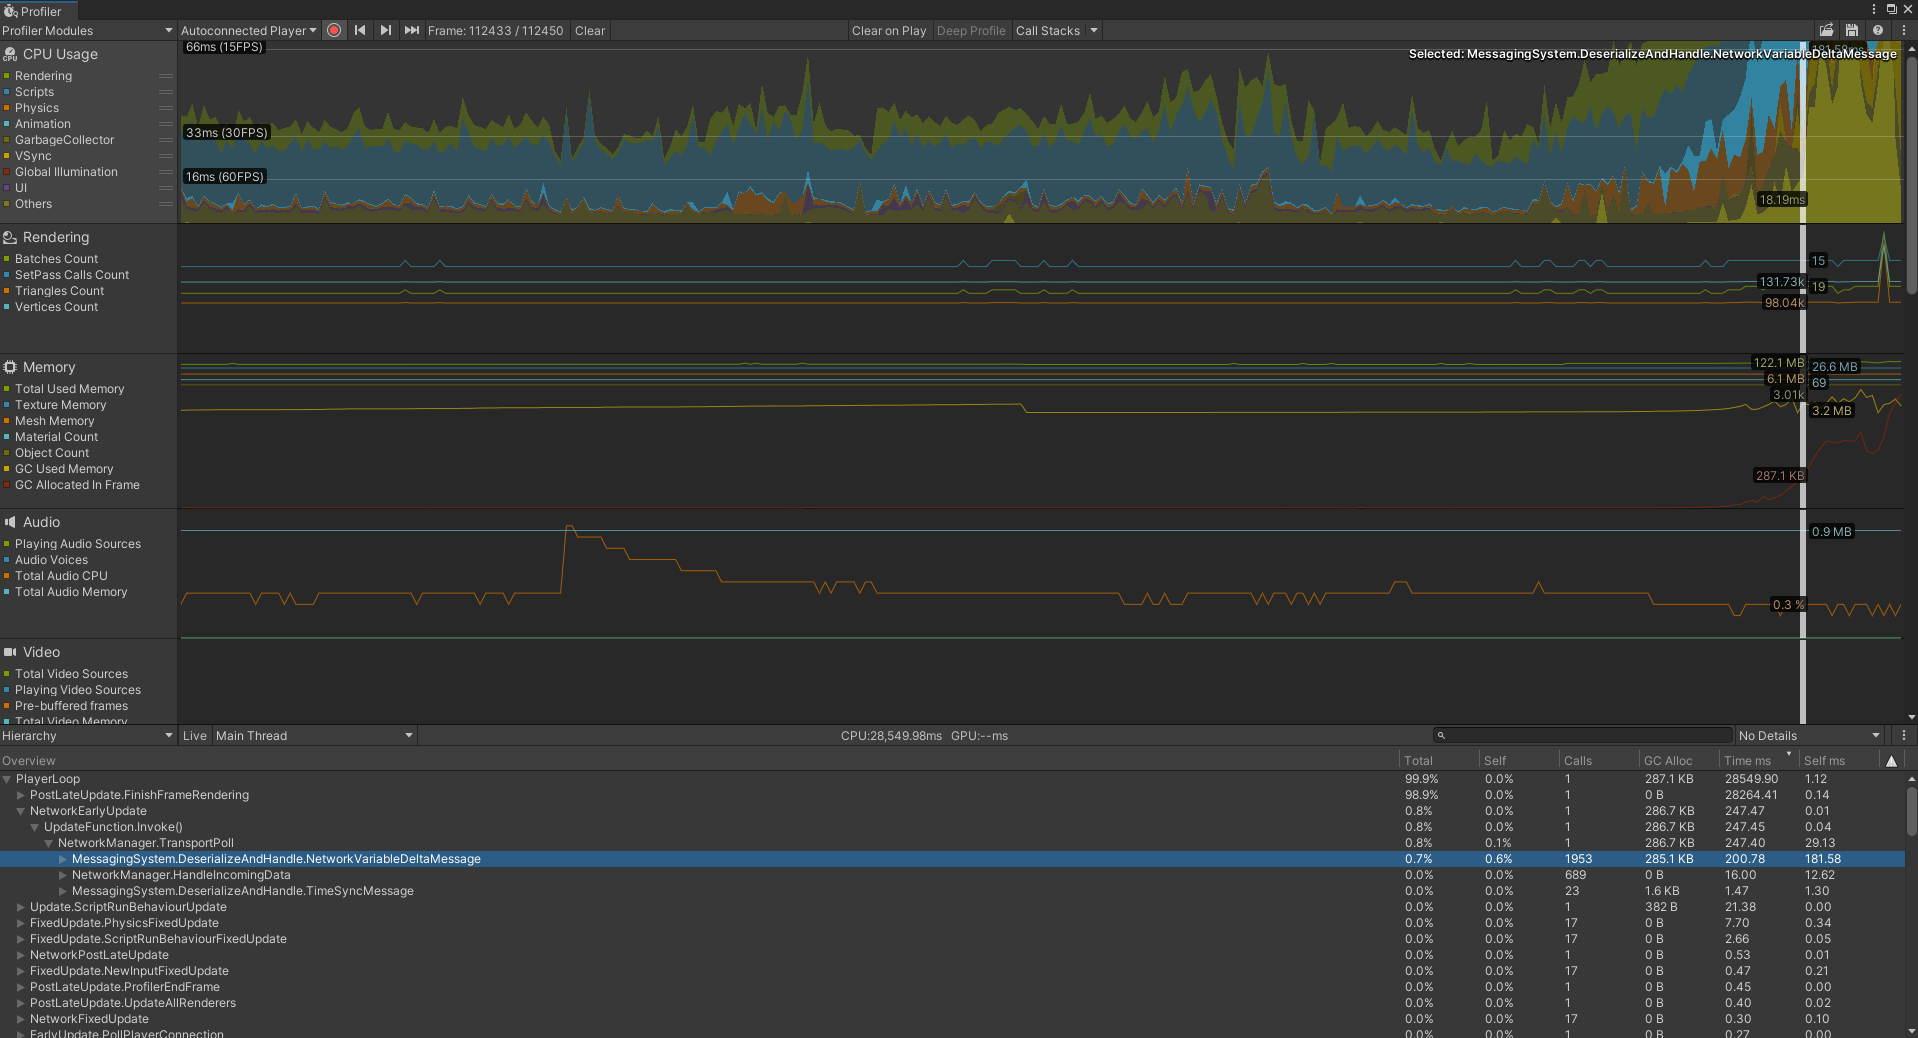Click the warning column header icon
1918x1038 pixels.
(1891, 761)
